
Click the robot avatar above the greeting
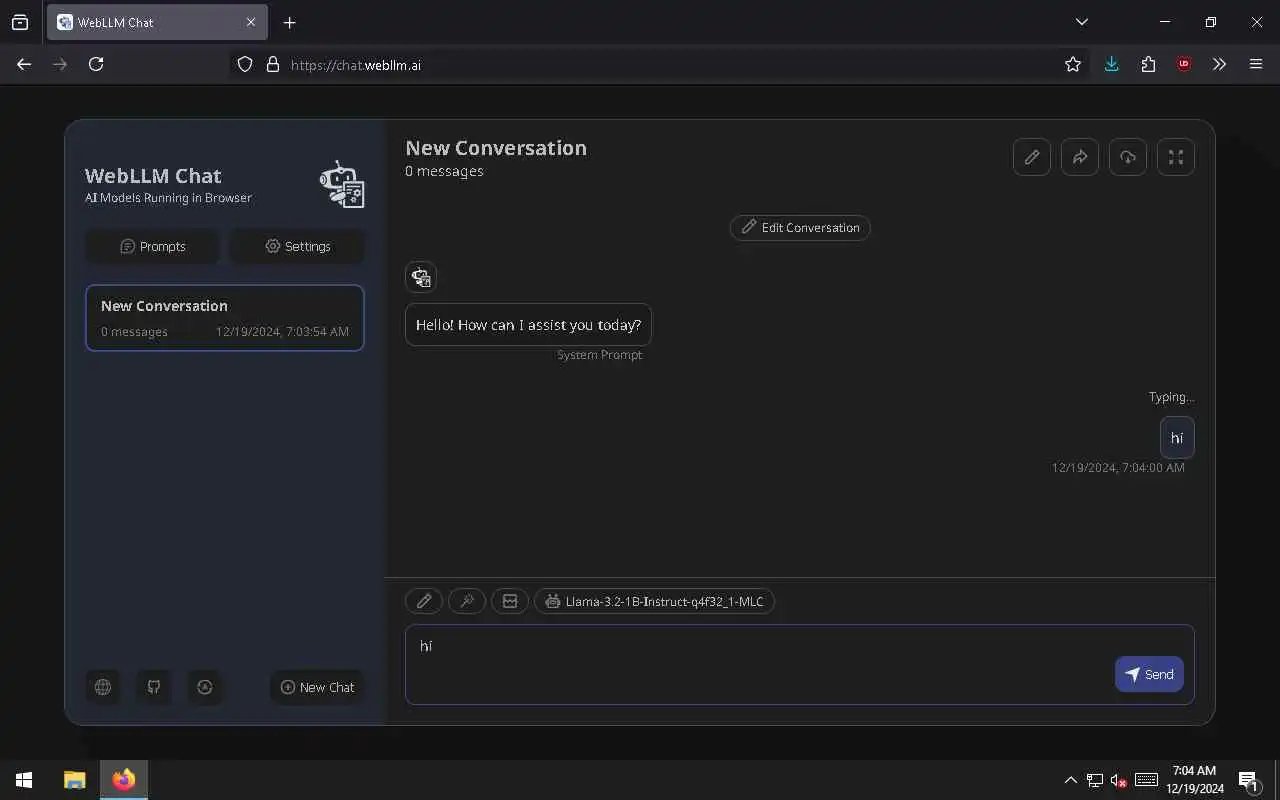[x=421, y=277]
